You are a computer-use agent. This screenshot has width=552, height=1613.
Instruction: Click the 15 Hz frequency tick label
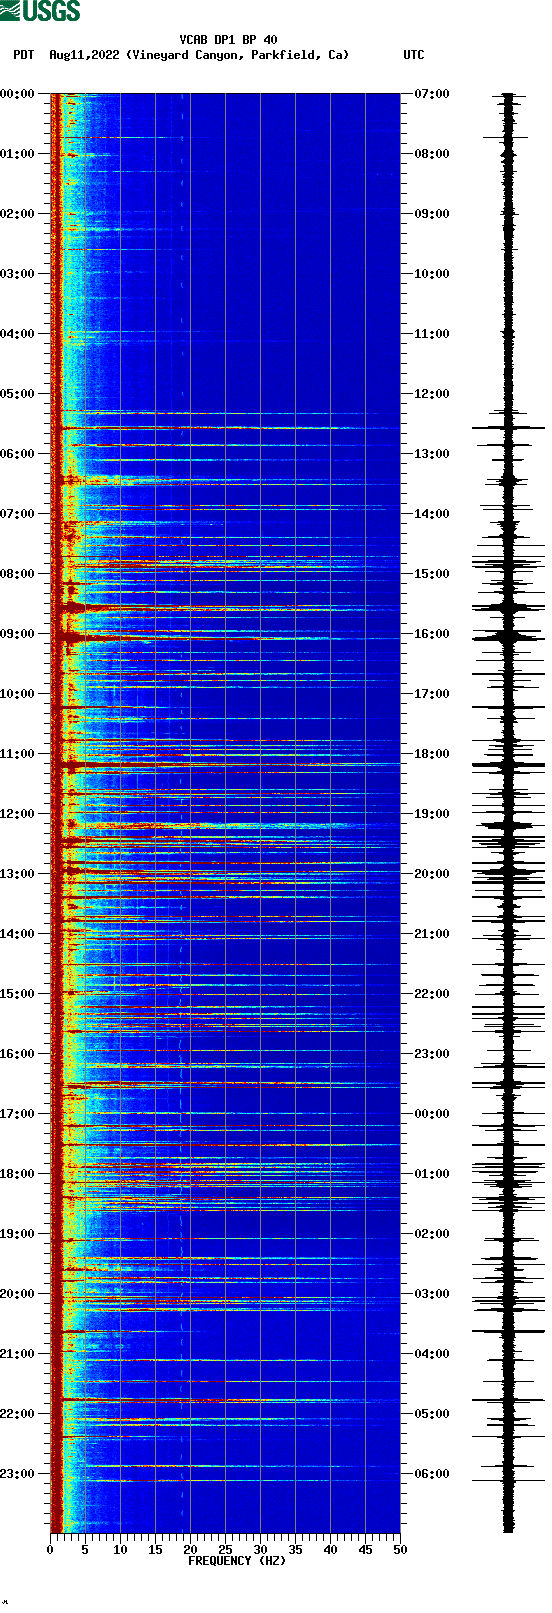point(155,1550)
